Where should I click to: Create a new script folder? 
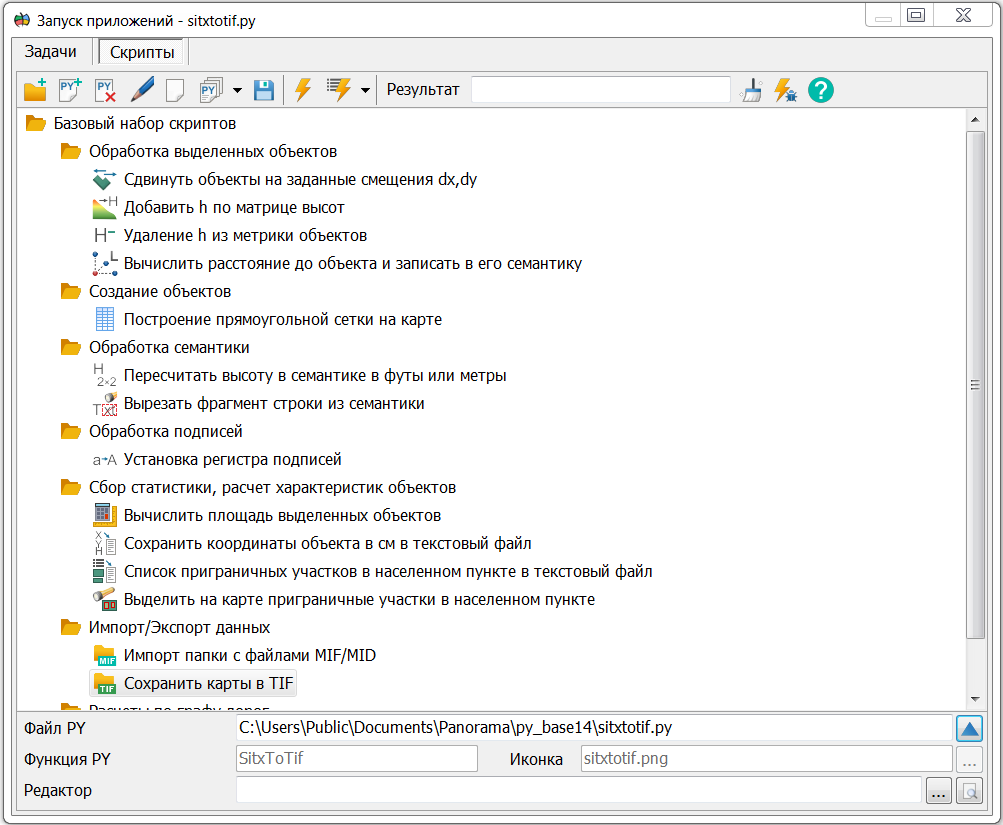point(35,90)
